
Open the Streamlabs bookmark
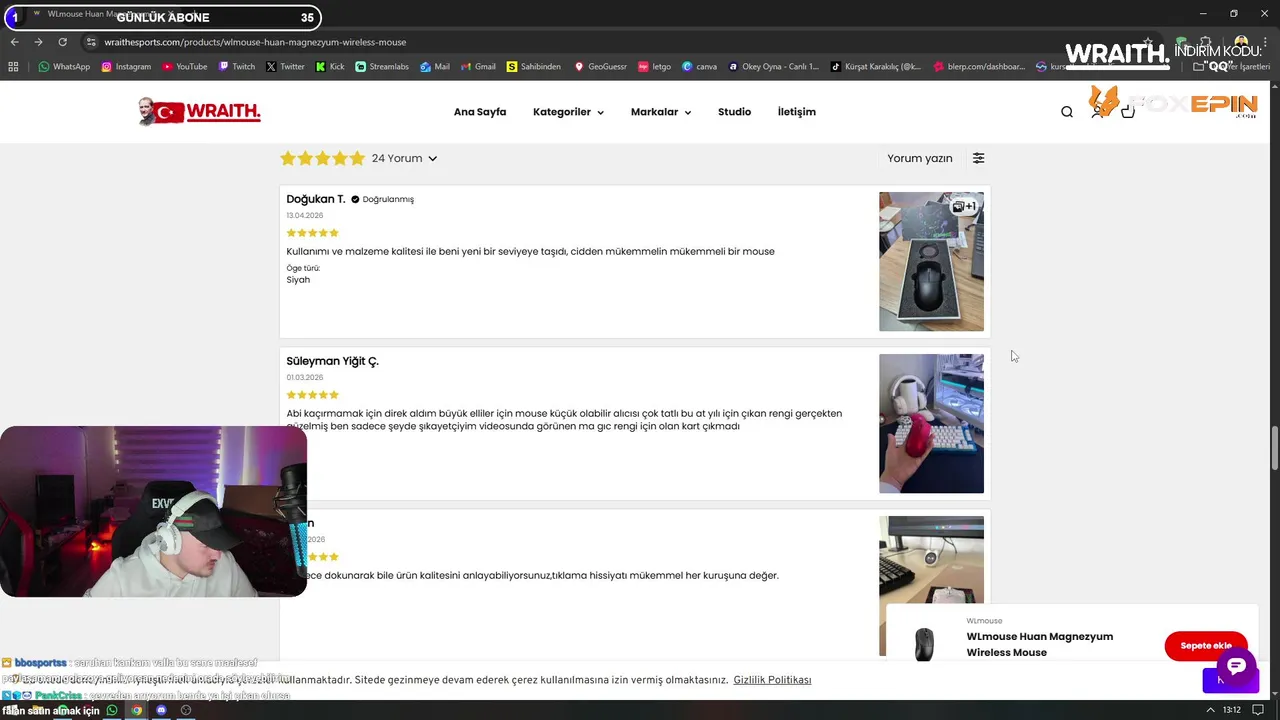click(382, 67)
